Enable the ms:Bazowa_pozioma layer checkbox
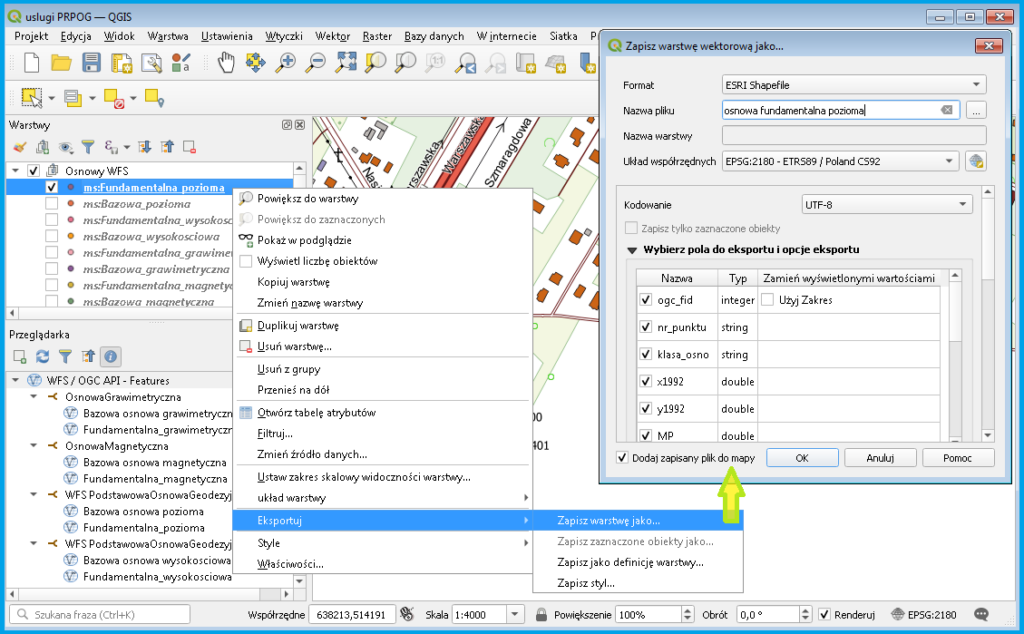The width and height of the screenshot is (1024, 634). (x=51, y=203)
